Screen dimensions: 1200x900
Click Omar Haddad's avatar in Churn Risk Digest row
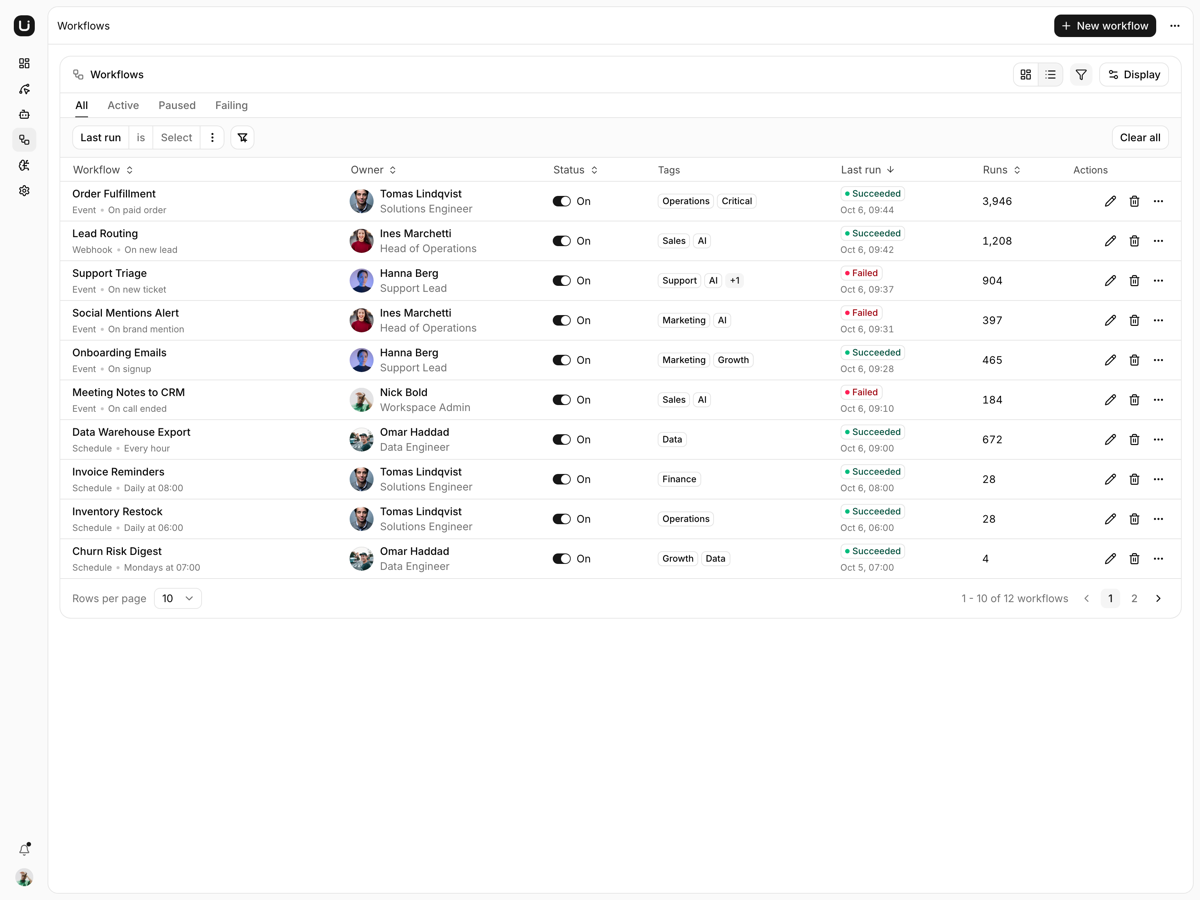[x=361, y=559]
